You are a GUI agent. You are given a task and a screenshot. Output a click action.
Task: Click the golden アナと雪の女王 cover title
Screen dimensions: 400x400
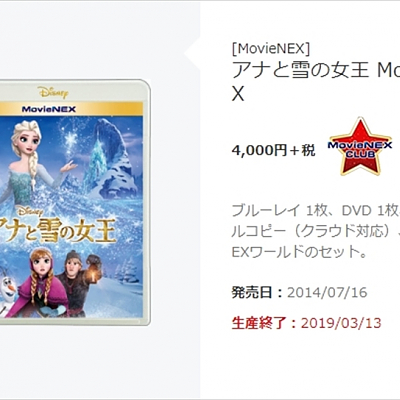(57, 231)
